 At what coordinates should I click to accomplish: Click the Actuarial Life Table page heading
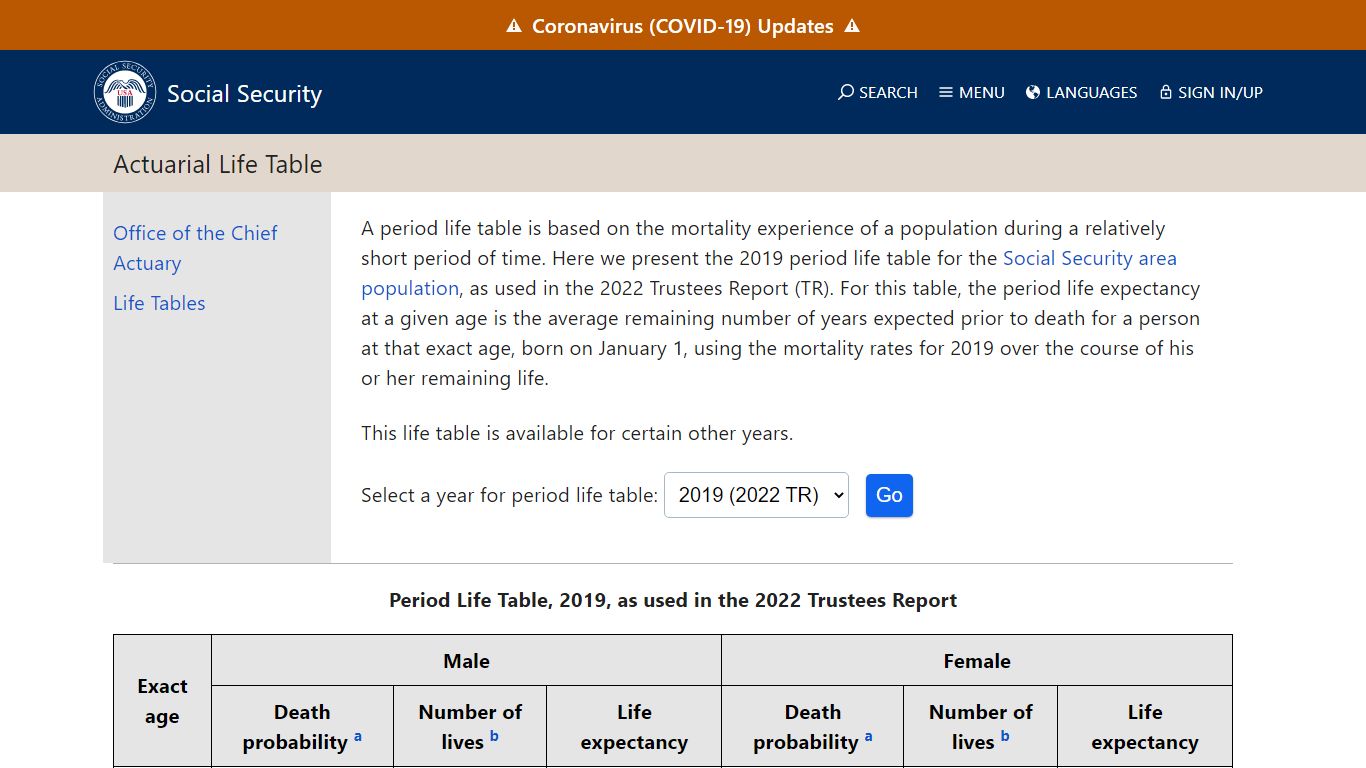[x=218, y=164]
